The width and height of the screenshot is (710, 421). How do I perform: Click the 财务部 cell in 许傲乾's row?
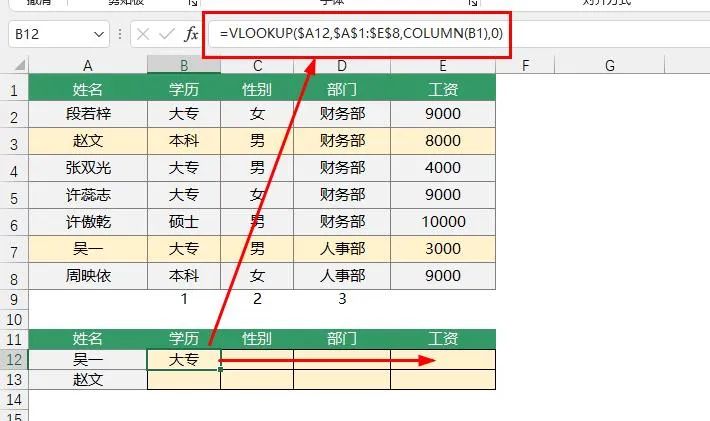tap(342, 222)
